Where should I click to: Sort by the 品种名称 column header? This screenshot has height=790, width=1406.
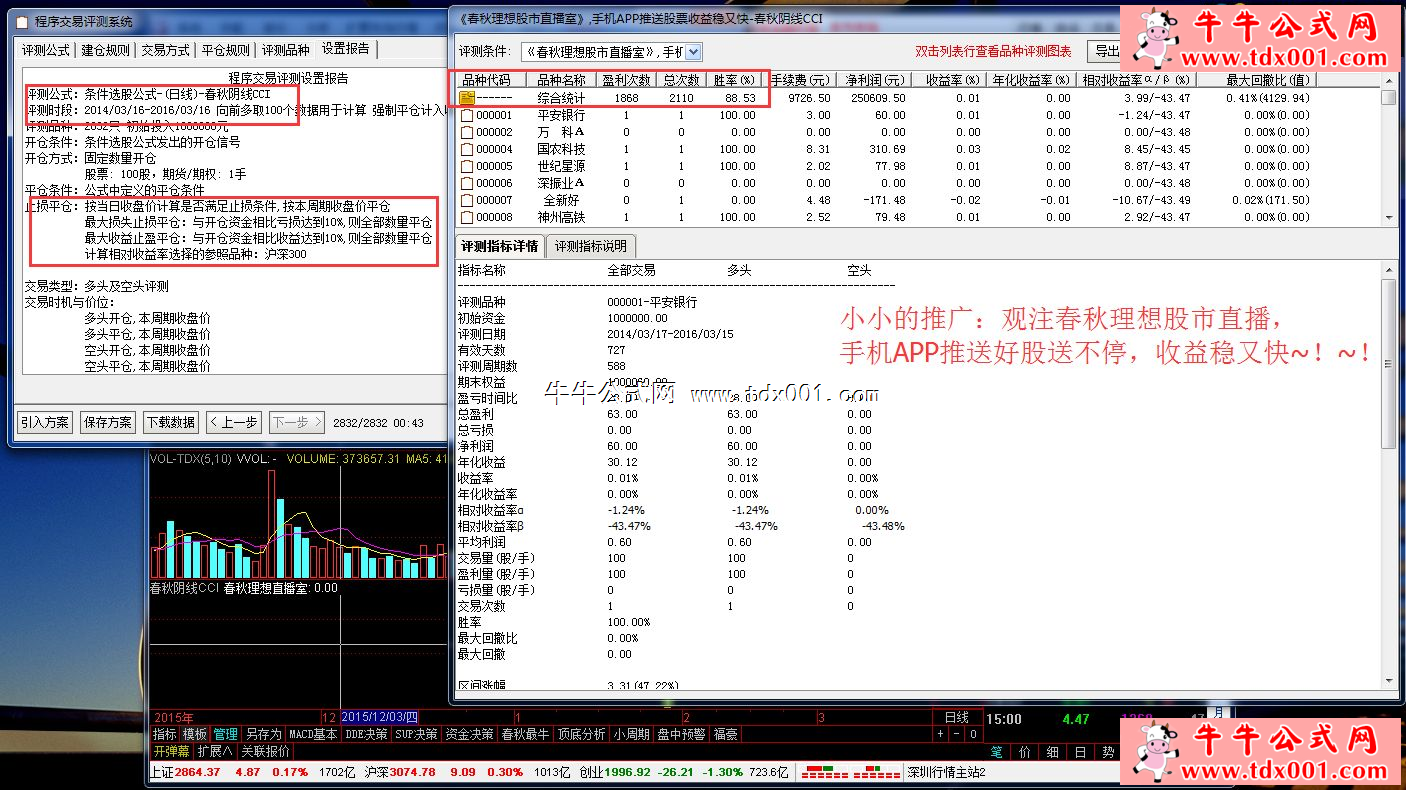(562, 79)
